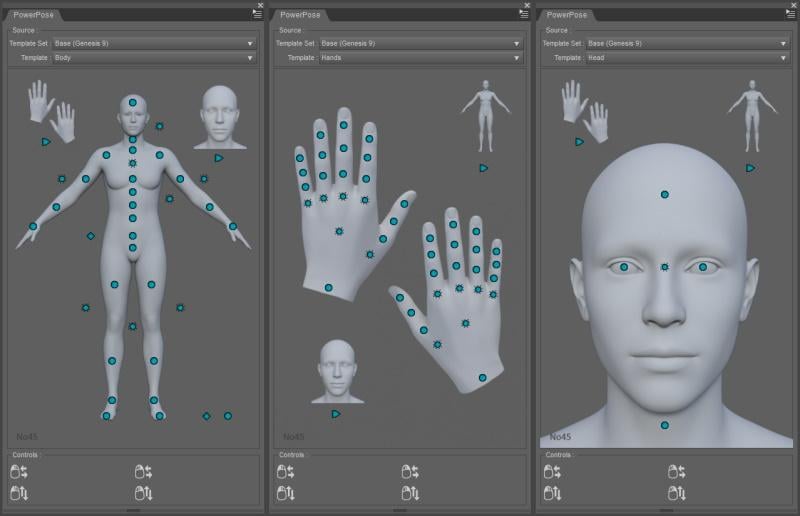
Task: Open the Template dropdown showing Hands
Action: click(420, 58)
